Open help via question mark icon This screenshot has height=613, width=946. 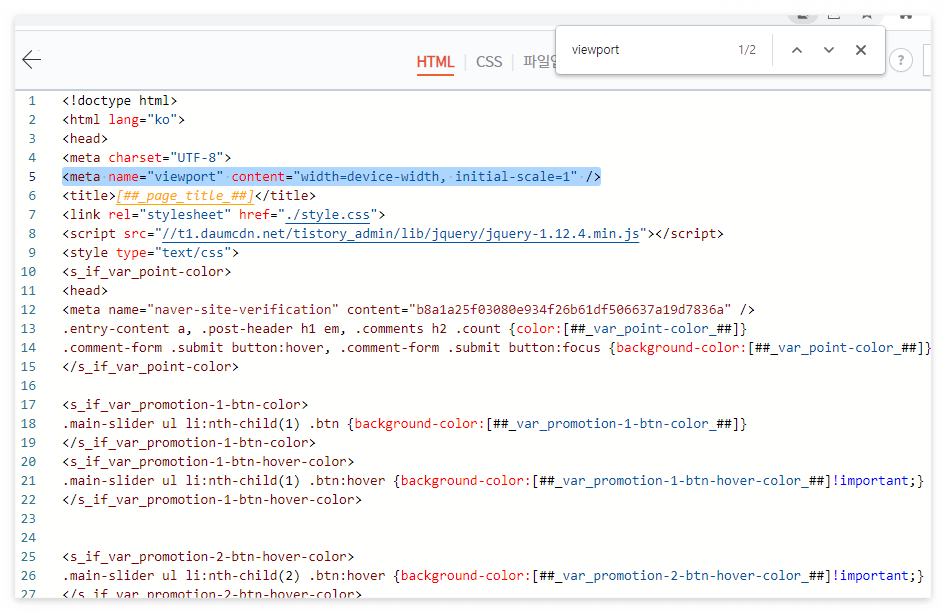[901, 60]
